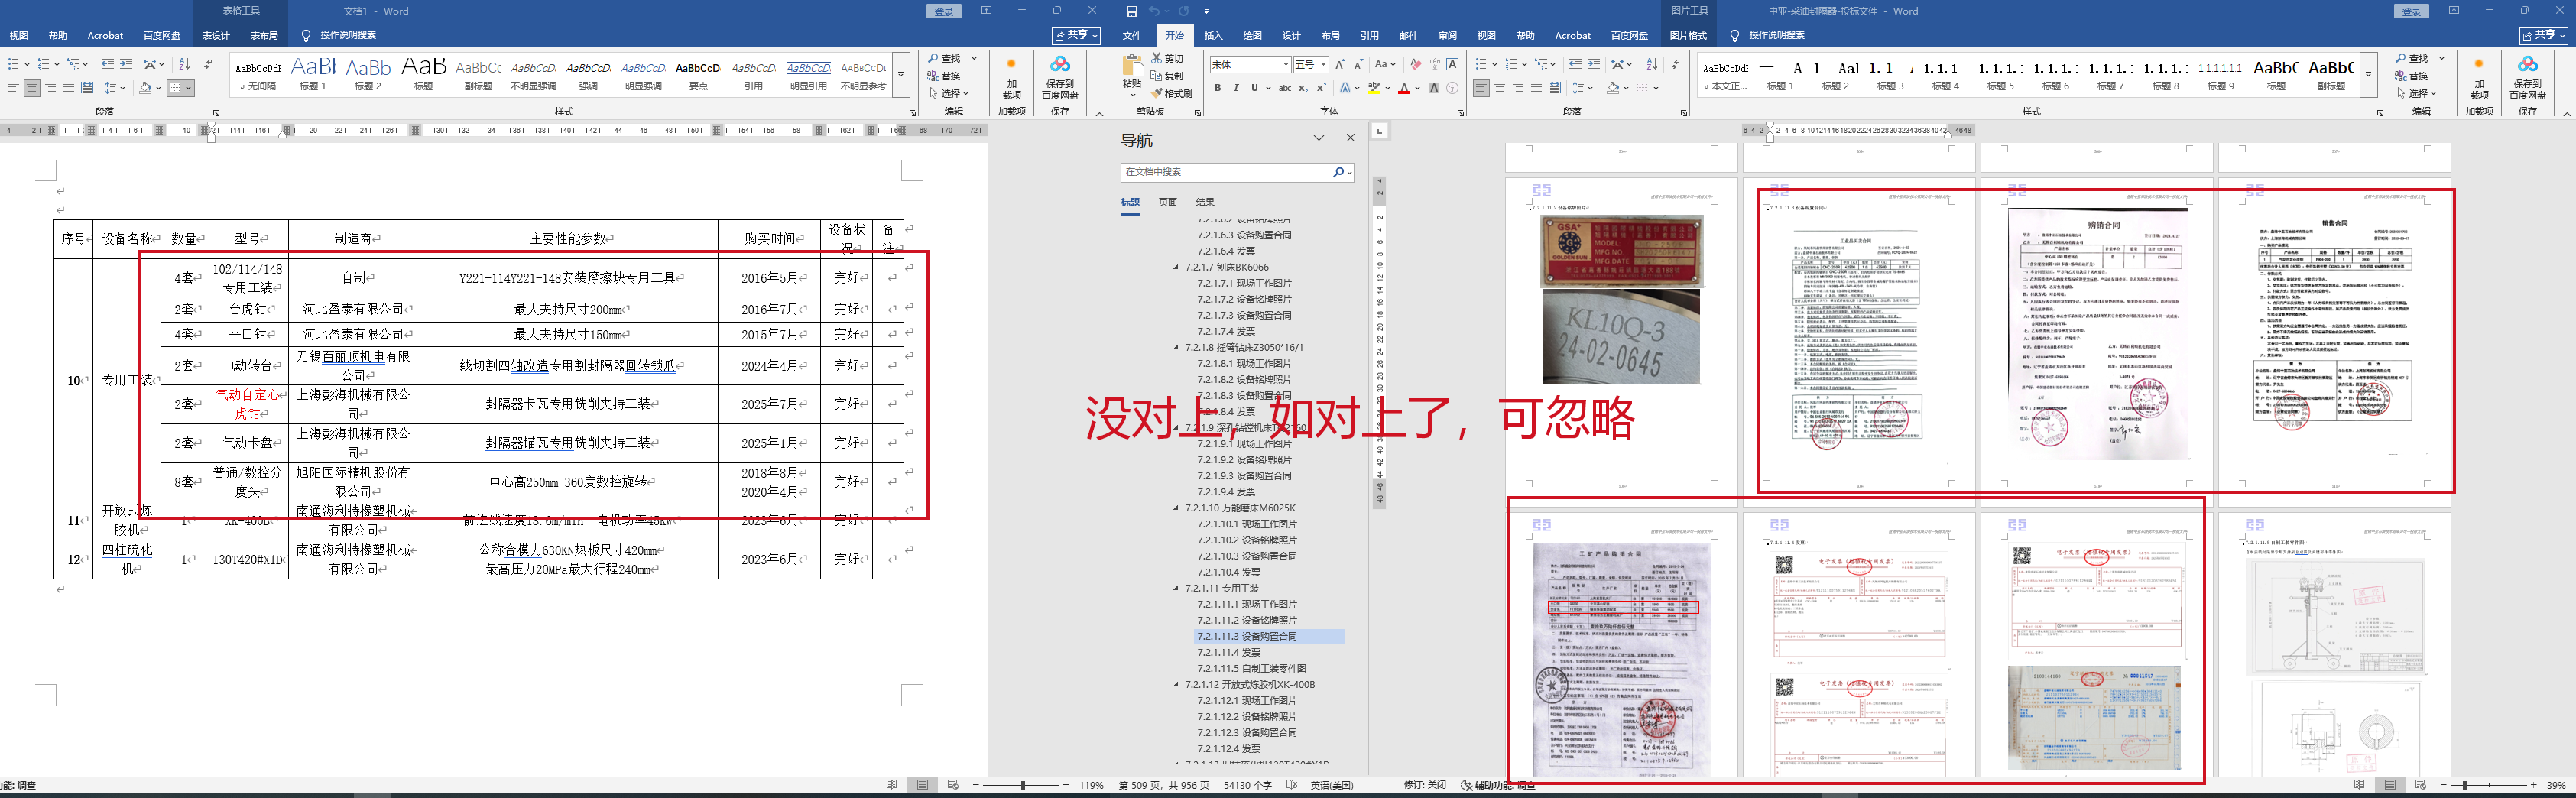Open the 表布局 tab in 文档1 window
Image resolution: width=2576 pixels, height=798 pixels.
264,35
